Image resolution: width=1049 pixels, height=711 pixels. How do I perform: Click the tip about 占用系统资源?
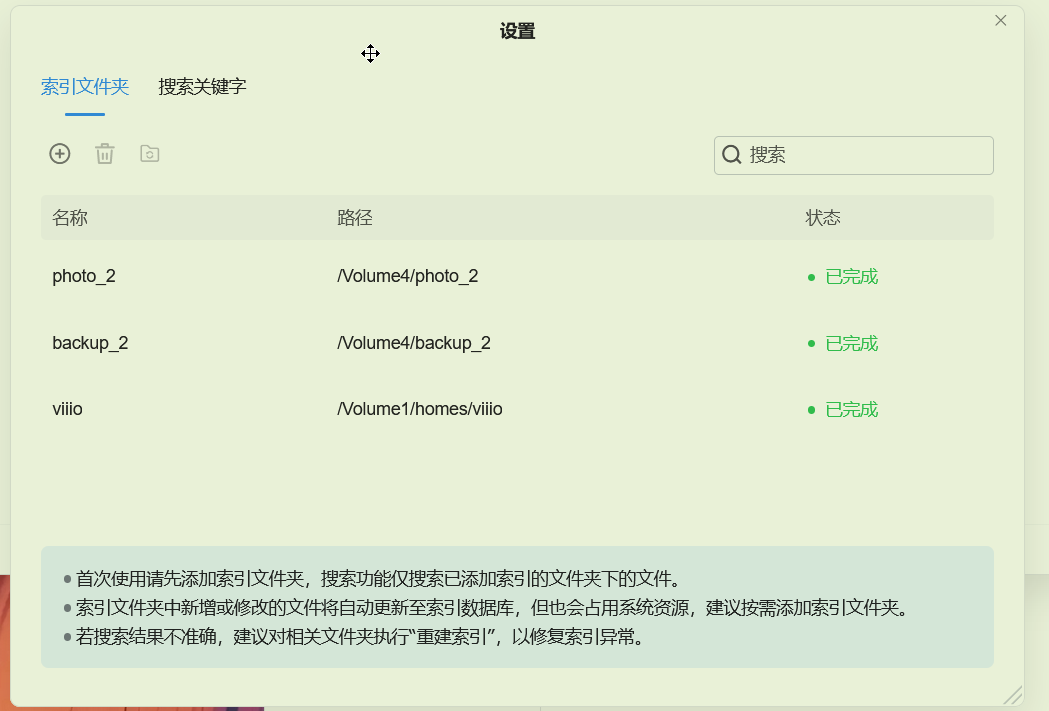click(x=490, y=608)
